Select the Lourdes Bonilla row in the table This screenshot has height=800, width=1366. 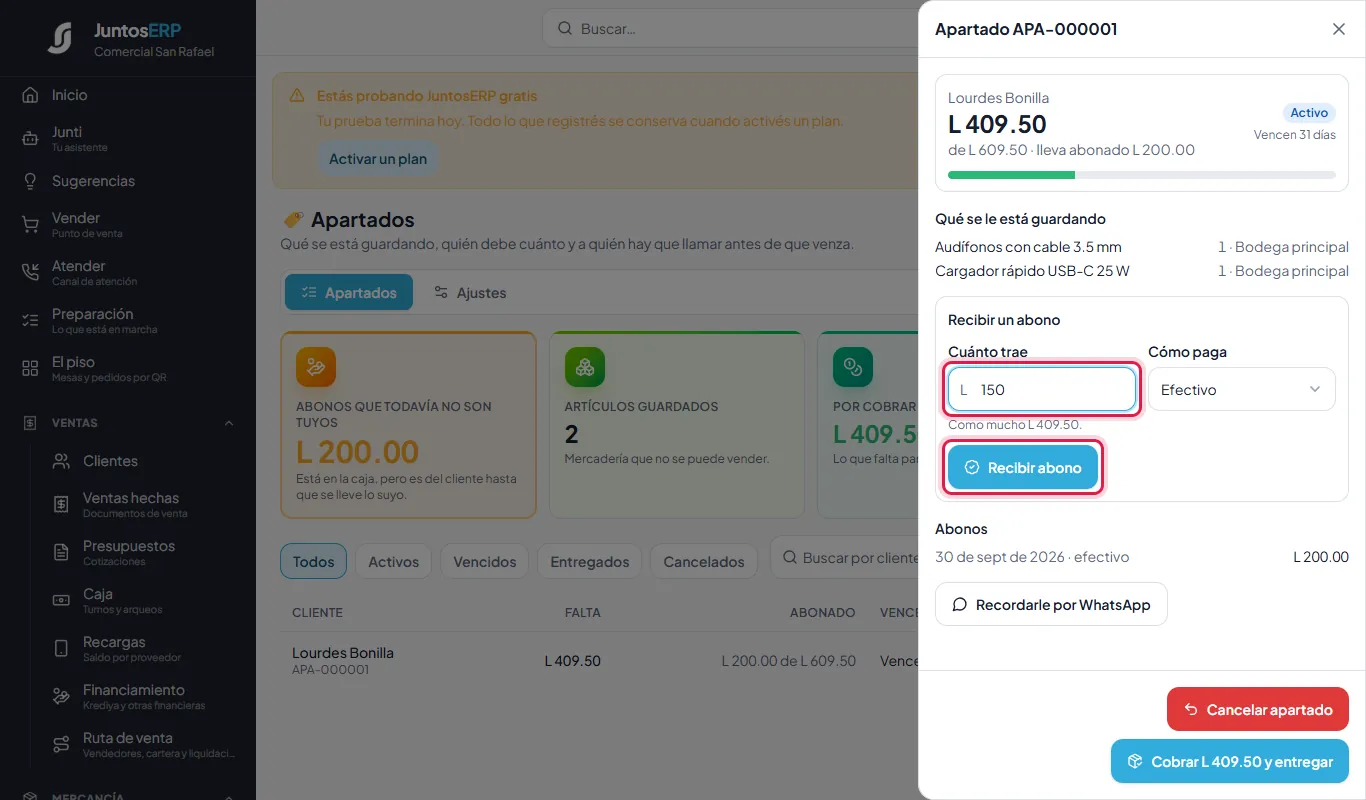(x=600, y=661)
